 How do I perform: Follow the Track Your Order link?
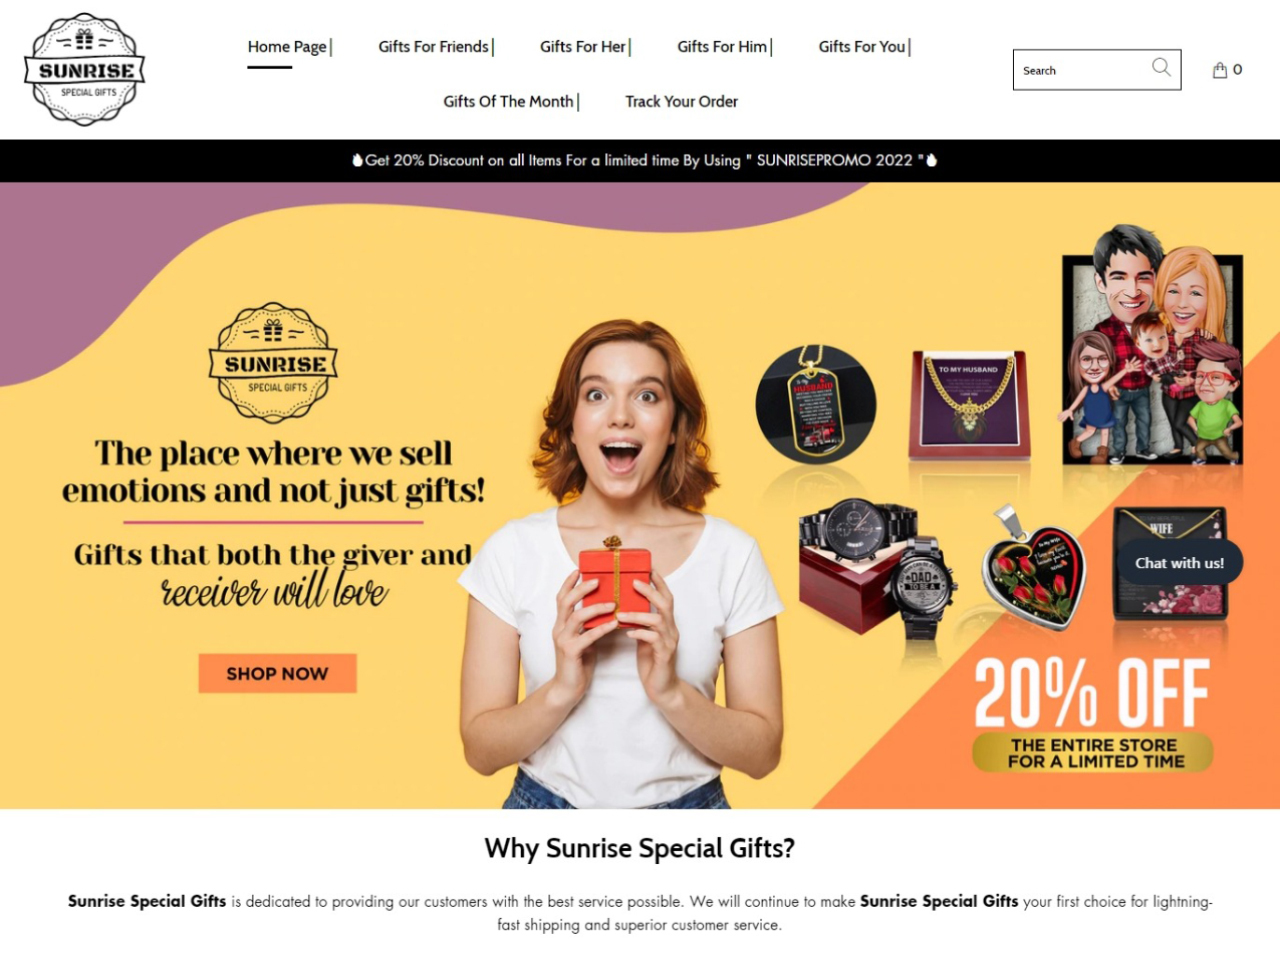click(x=682, y=101)
